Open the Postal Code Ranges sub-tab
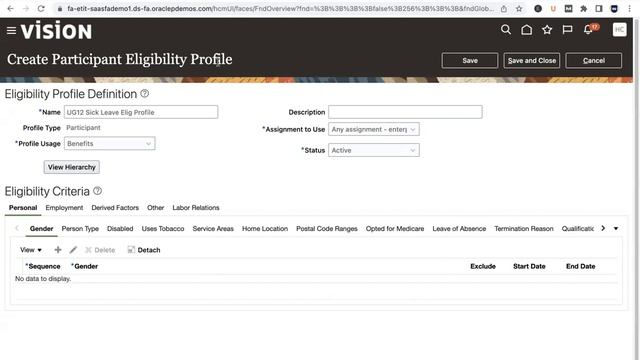Viewport: 640px width, 360px height. (x=327, y=229)
